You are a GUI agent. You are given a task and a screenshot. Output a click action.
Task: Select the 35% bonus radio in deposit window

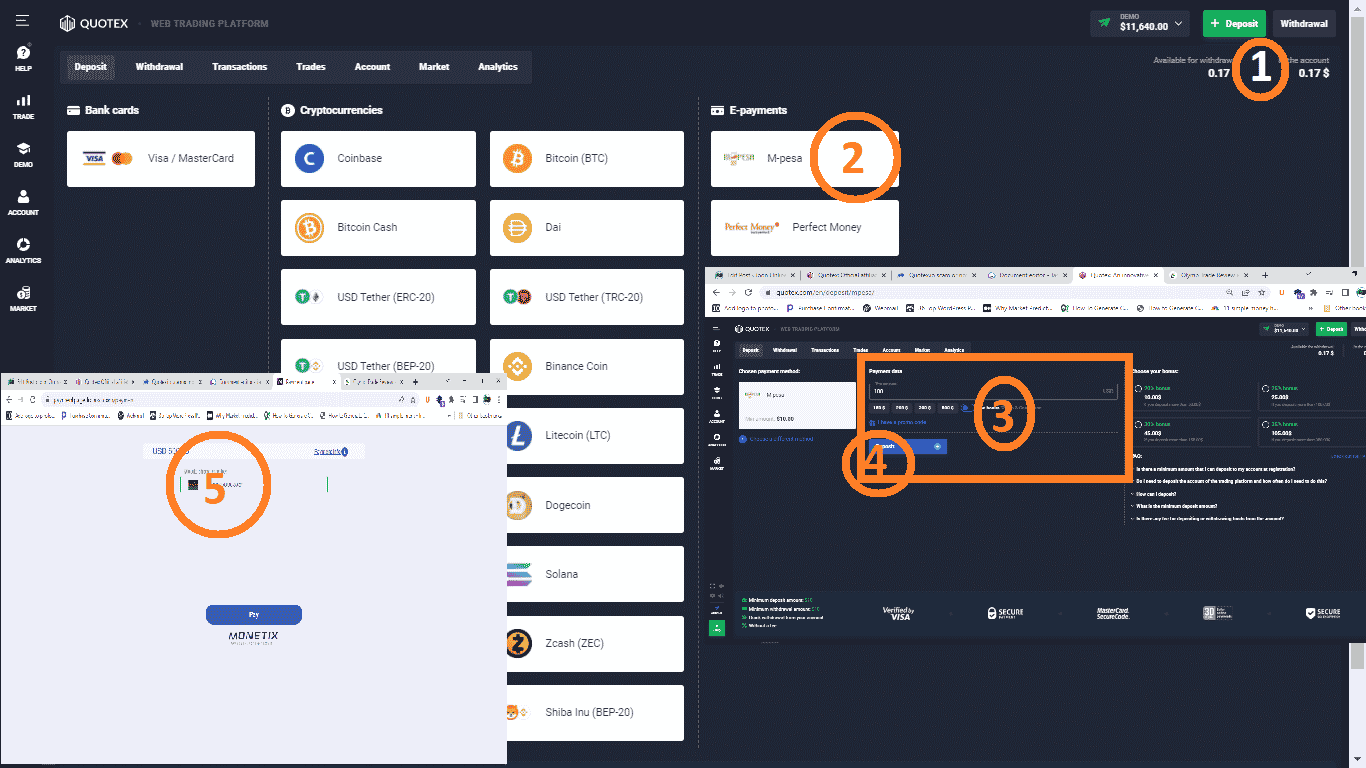click(x=1265, y=424)
